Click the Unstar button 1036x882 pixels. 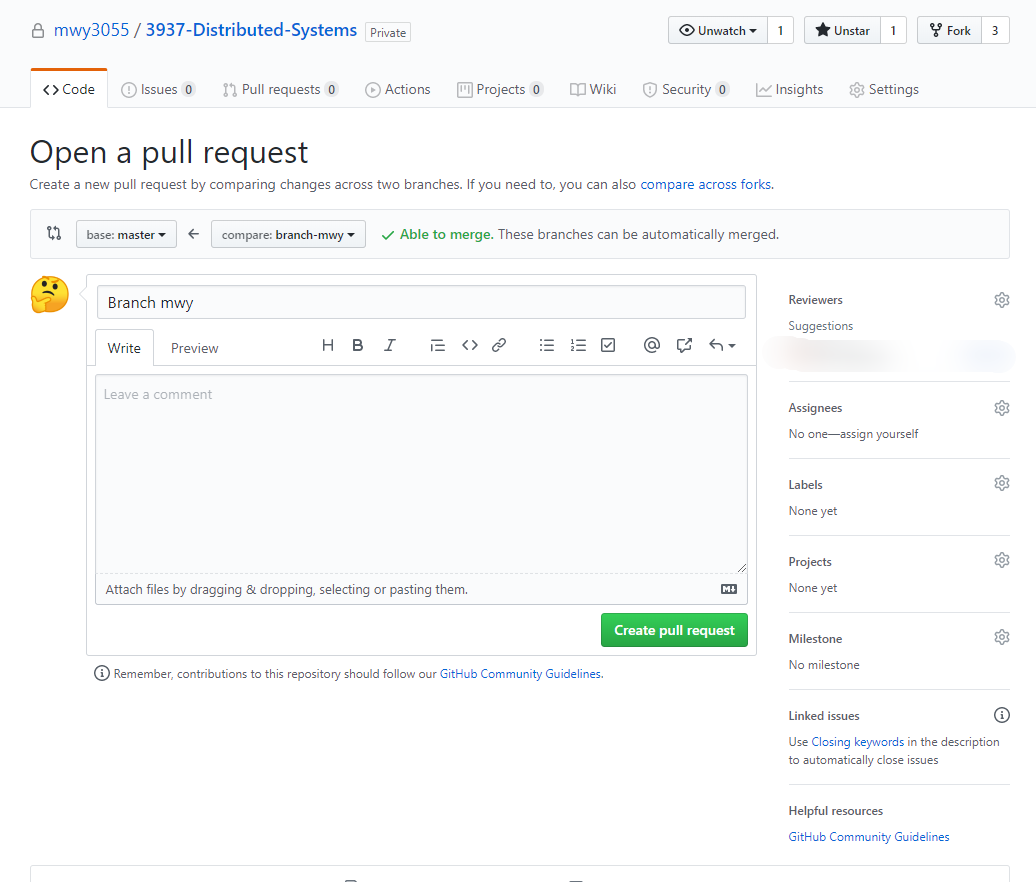point(842,30)
